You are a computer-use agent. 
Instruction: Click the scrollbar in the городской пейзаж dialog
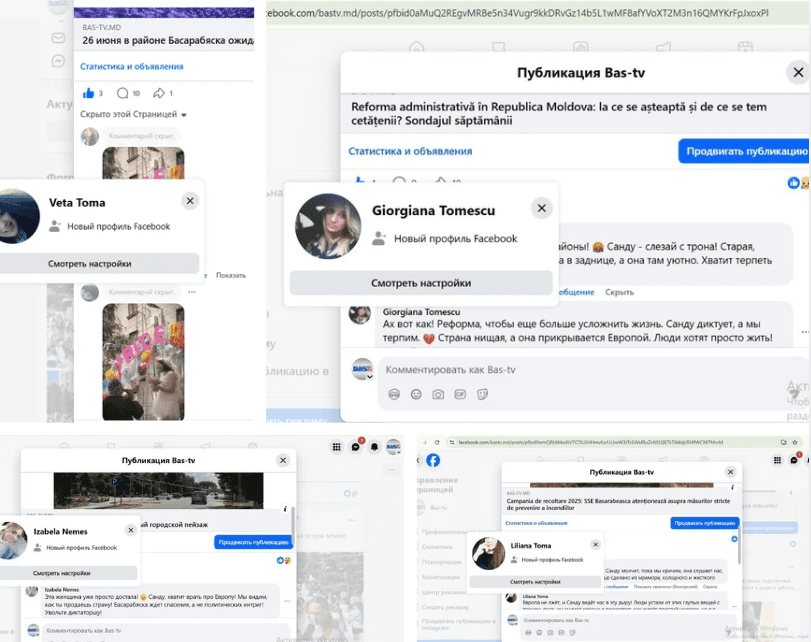point(293,525)
